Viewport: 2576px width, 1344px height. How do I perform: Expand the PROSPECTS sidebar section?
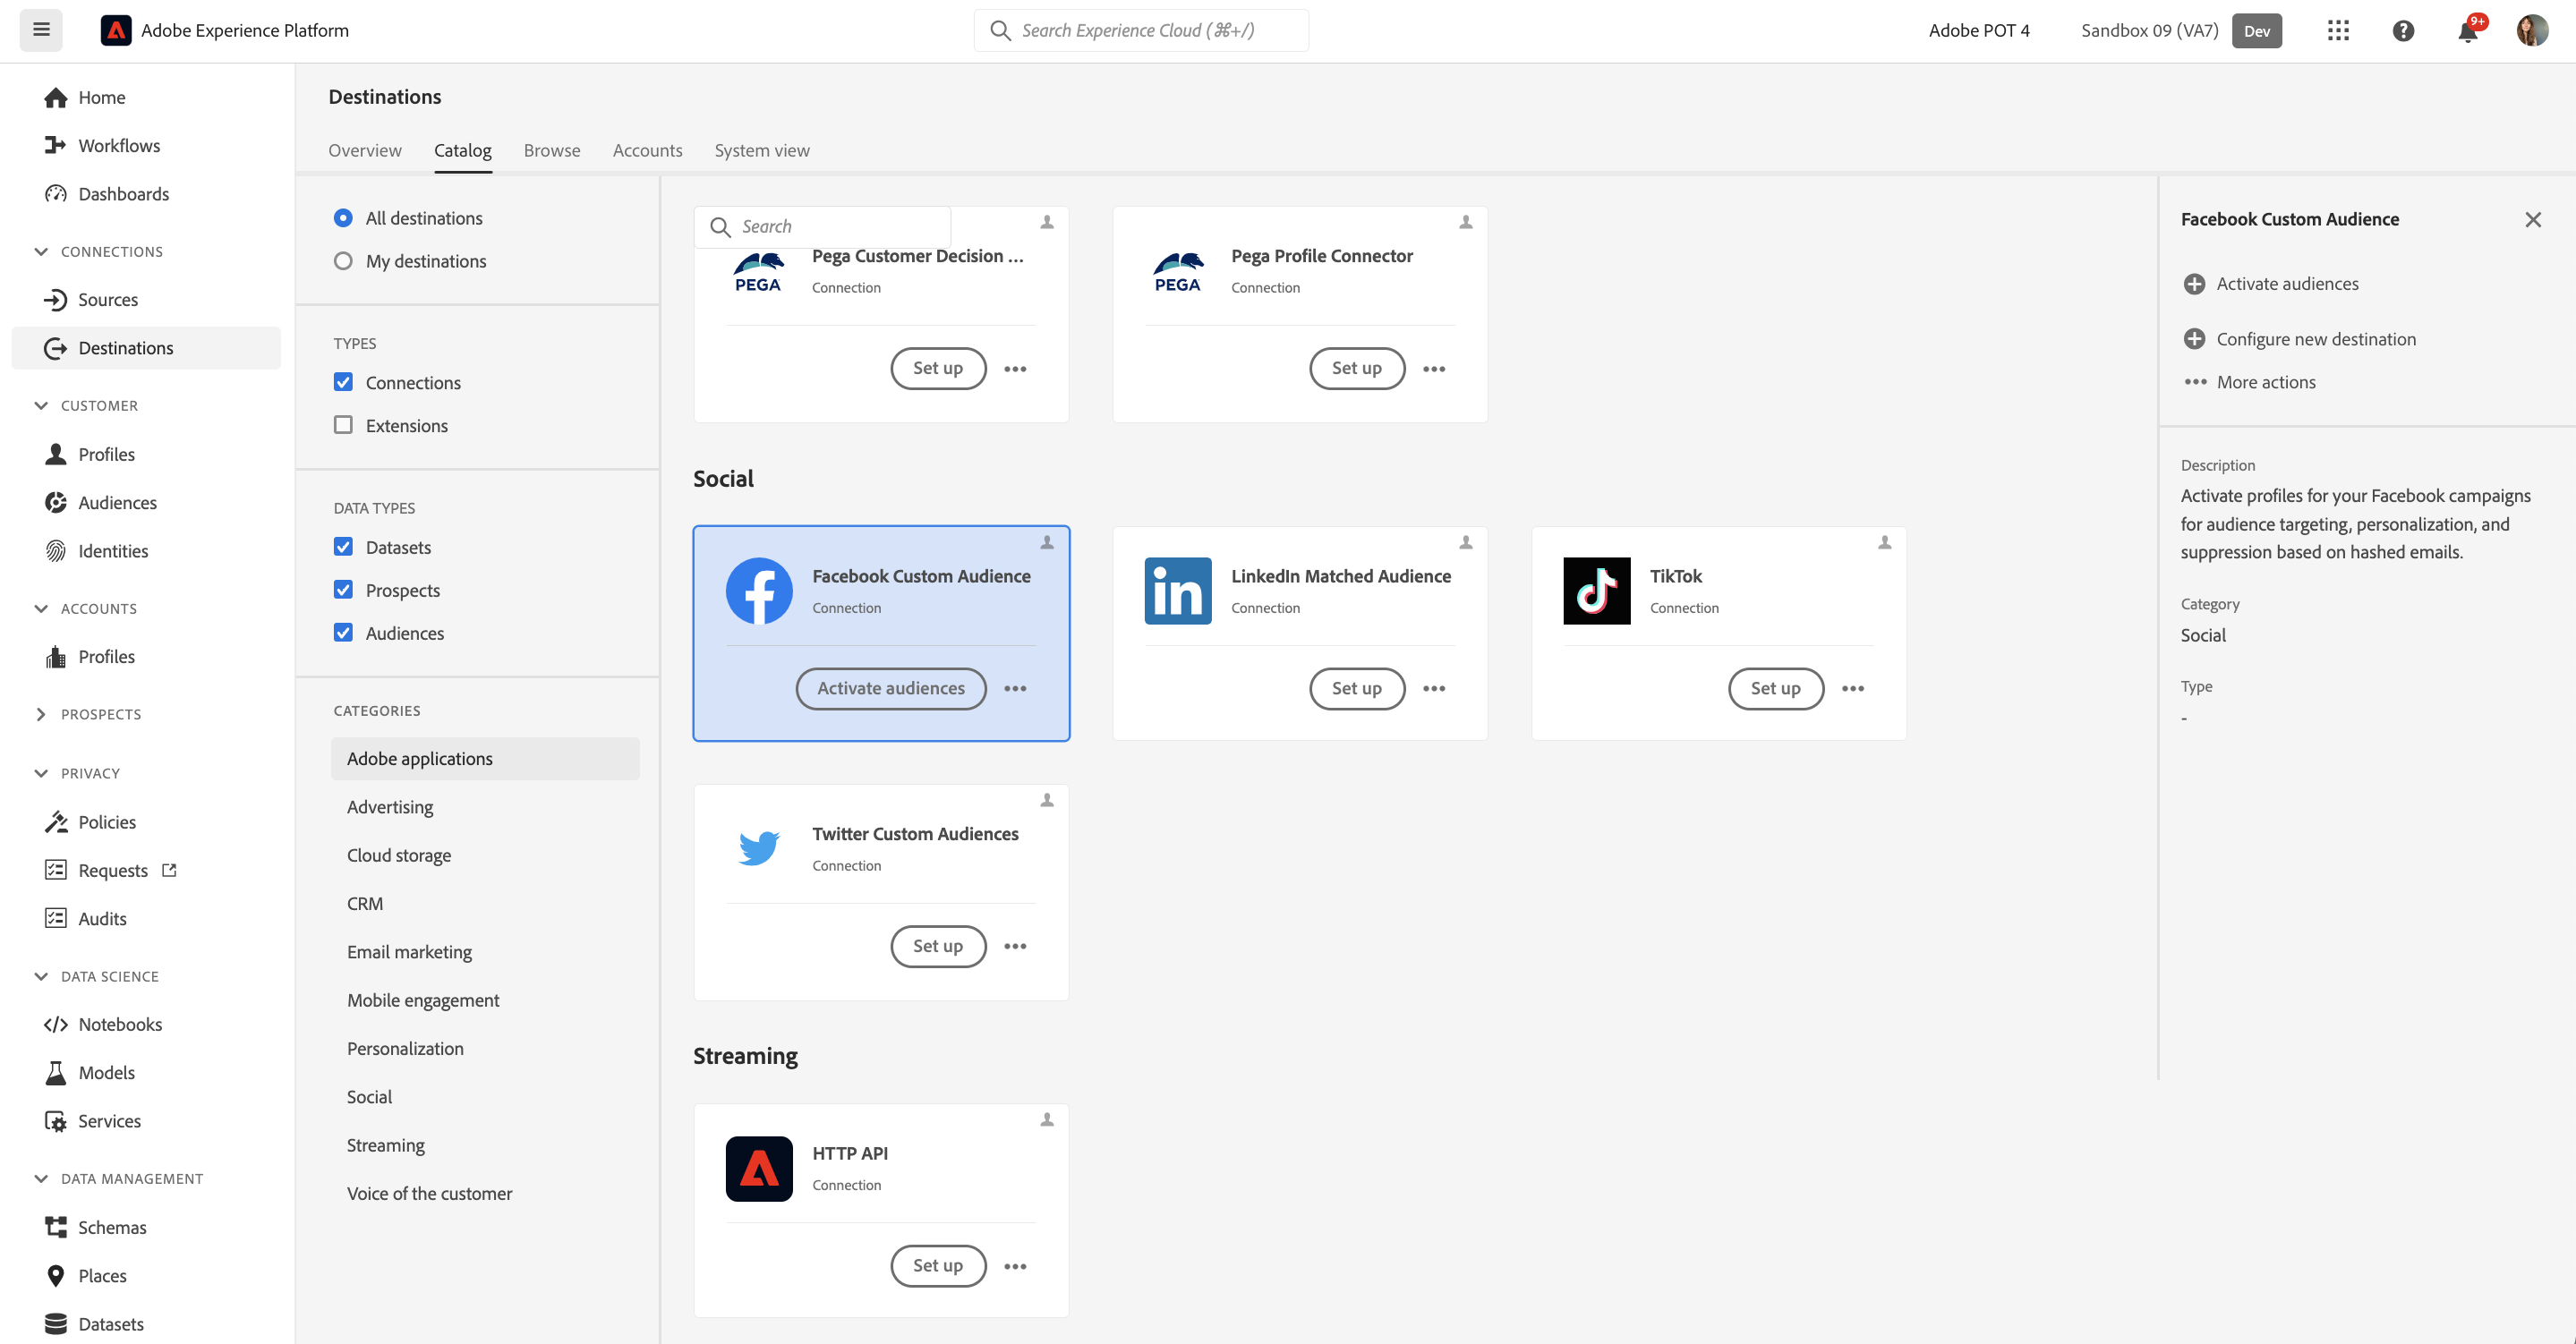click(x=41, y=714)
